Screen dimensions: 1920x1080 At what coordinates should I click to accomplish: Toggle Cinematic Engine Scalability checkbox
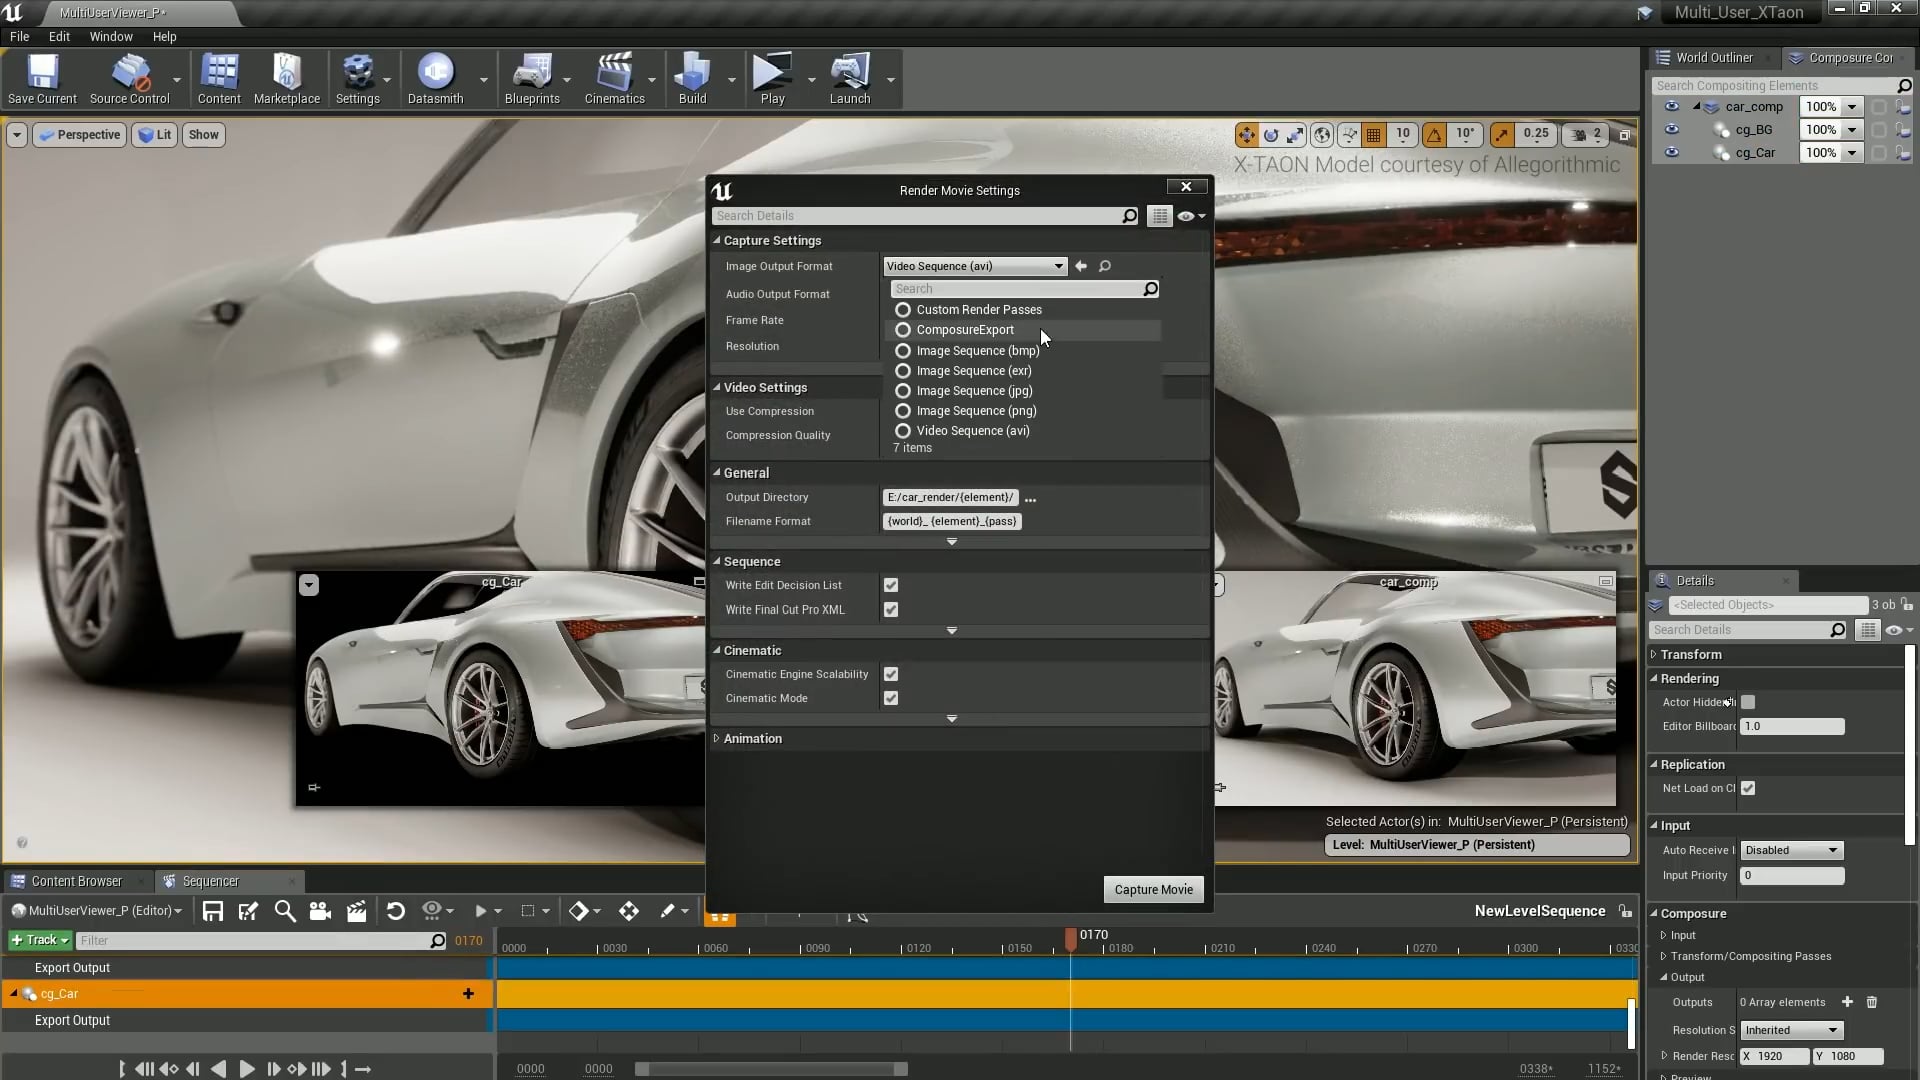(x=891, y=674)
